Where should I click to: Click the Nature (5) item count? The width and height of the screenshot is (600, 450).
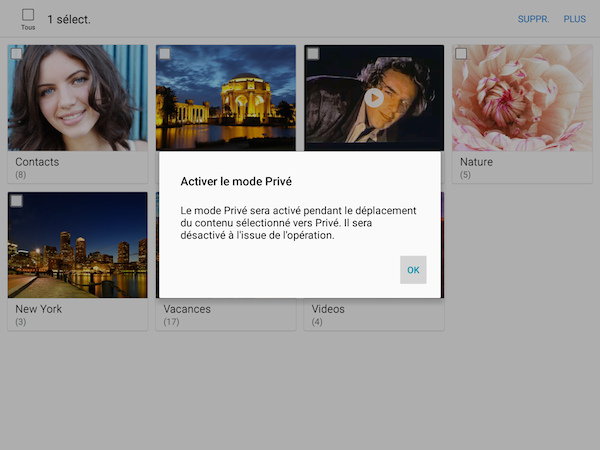click(x=465, y=175)
